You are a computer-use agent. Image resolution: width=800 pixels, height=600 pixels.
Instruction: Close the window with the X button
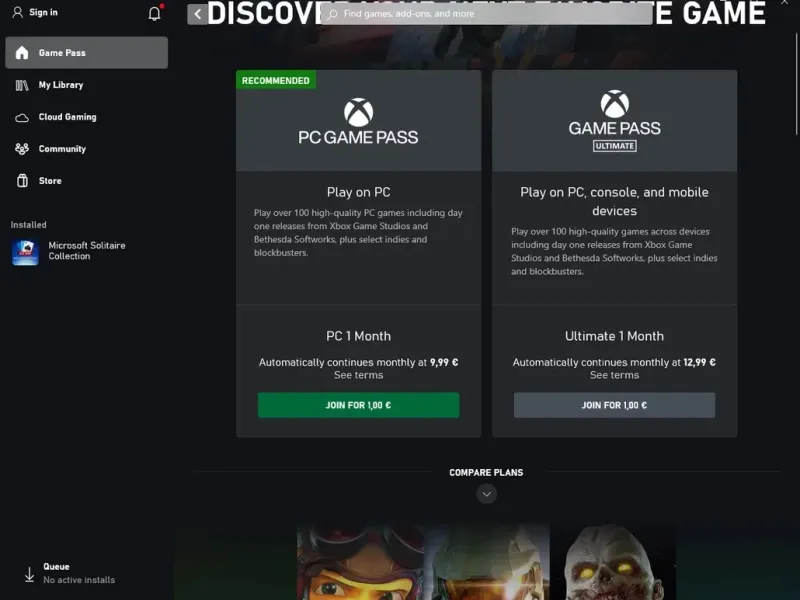coord(784,3)
